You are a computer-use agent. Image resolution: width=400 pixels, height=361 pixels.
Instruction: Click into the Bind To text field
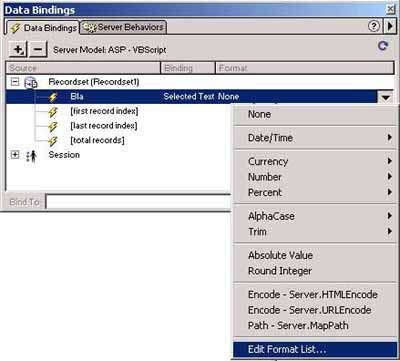pos(138,202)
